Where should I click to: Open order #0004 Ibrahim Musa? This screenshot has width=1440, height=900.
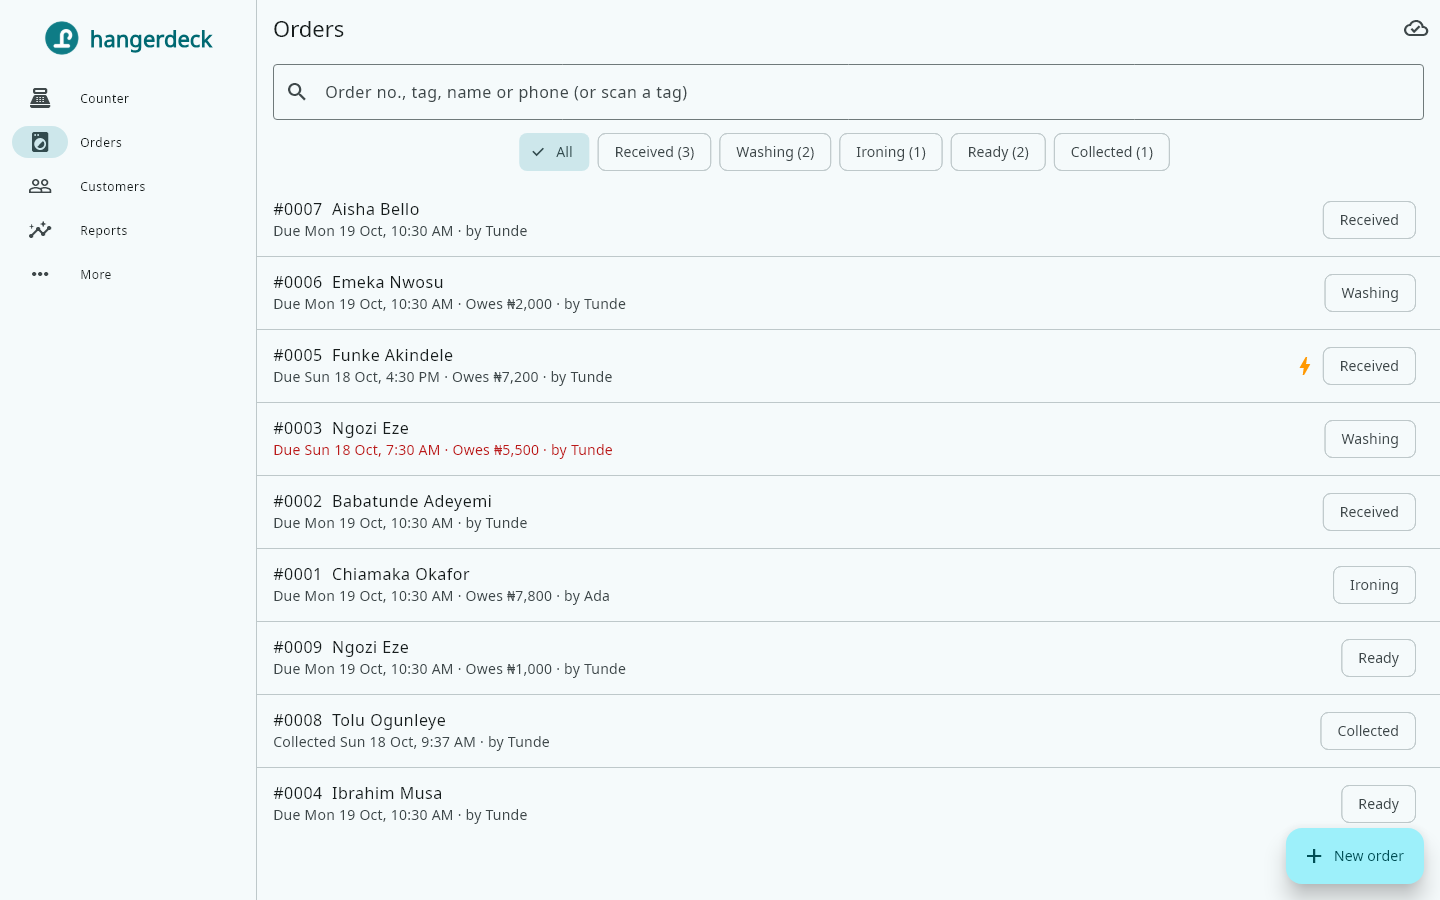tap(848, 804)
